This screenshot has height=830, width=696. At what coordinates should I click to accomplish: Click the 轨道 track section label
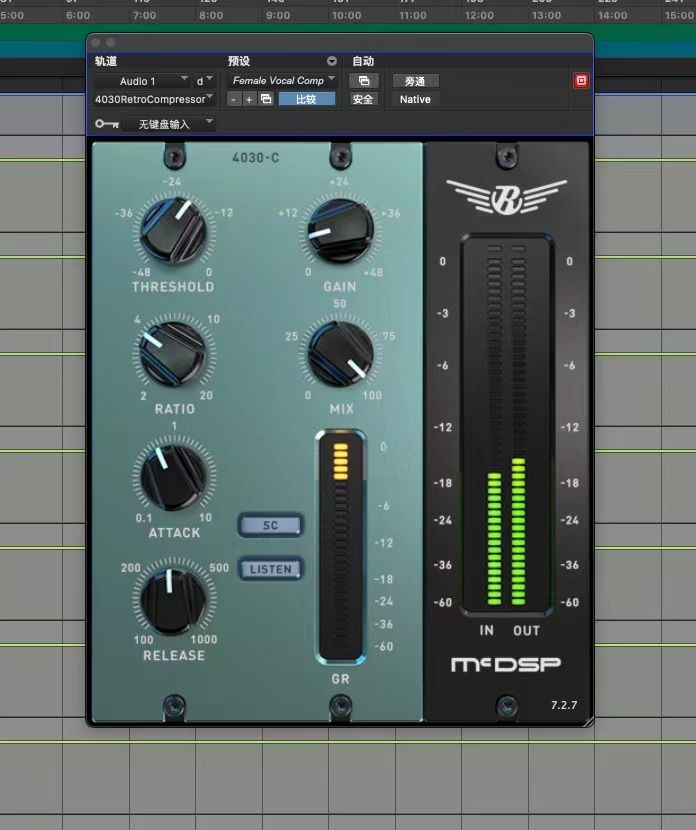coord(106,61)
